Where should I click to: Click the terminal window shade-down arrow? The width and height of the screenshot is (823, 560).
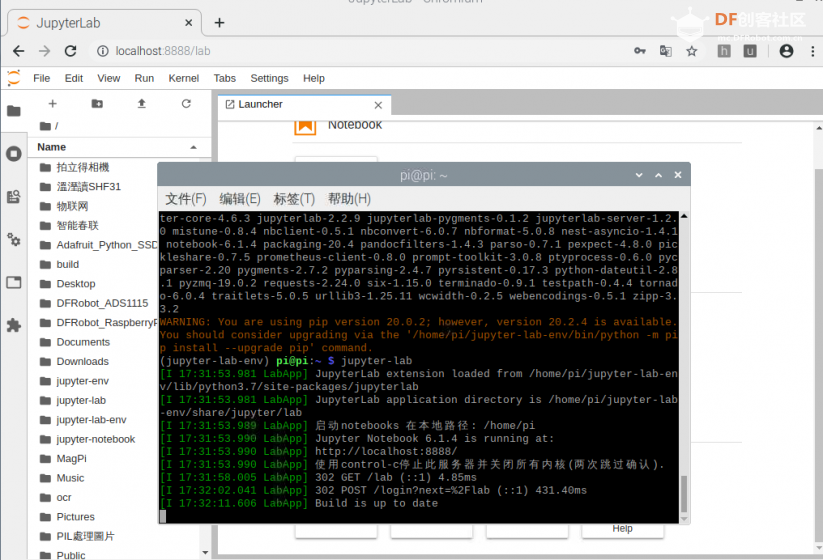pos(639,175)
